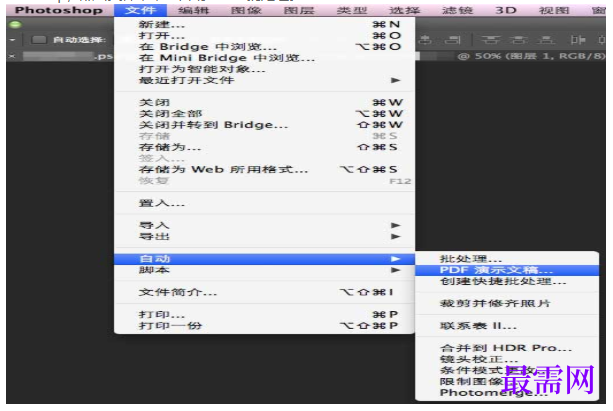Choose 打开... from the file menu
Image resolution: width=613 pixels, height=411 pixels.
click(x=264, y=36)
